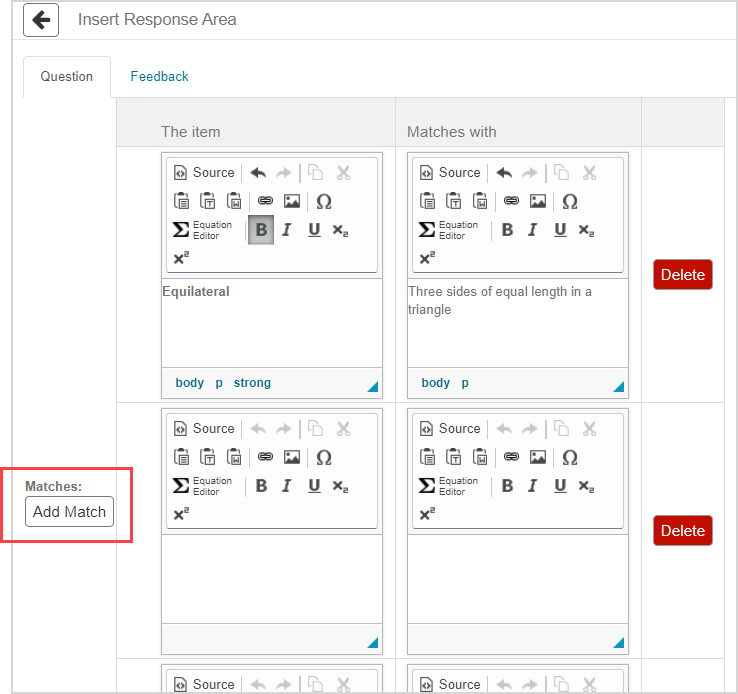Apply subscript in second item editor

341,486
